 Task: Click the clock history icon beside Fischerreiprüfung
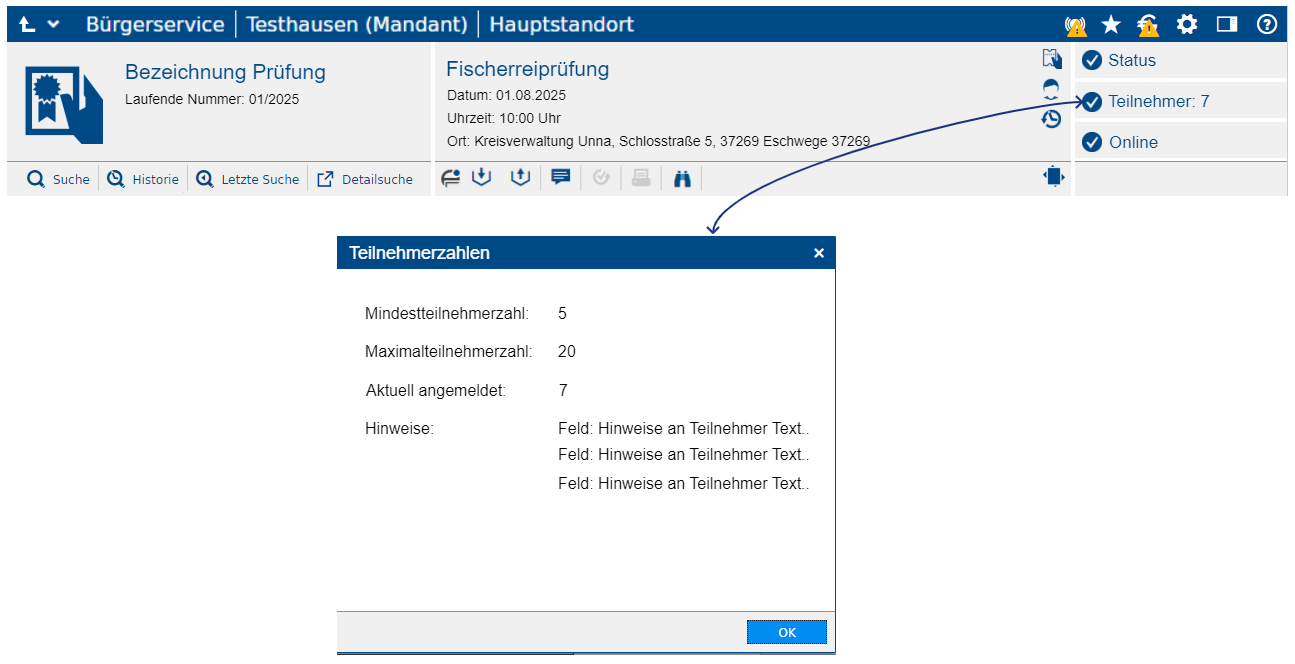1051,119
